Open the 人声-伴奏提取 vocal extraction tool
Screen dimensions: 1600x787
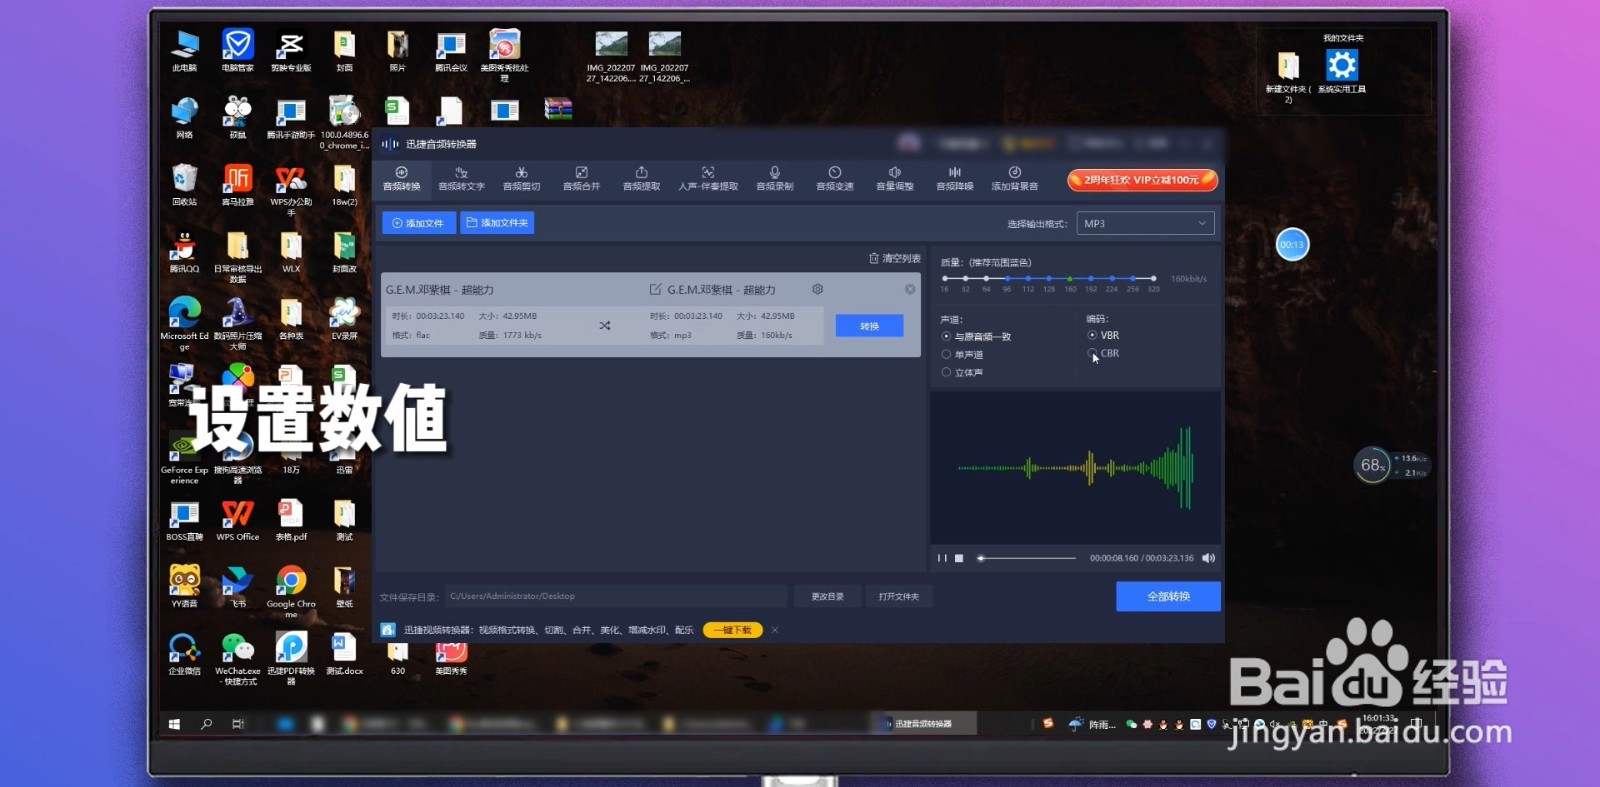click(708, 179)
